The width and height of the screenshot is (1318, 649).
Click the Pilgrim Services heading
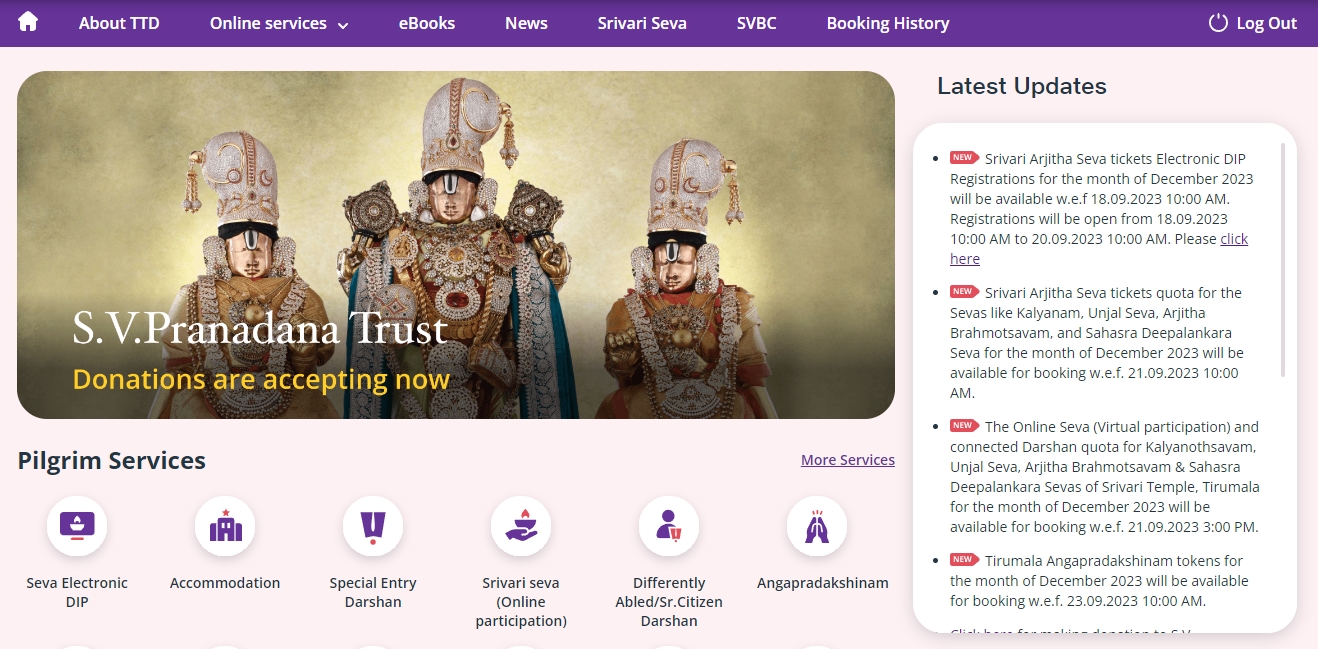(x=112, y=461)
